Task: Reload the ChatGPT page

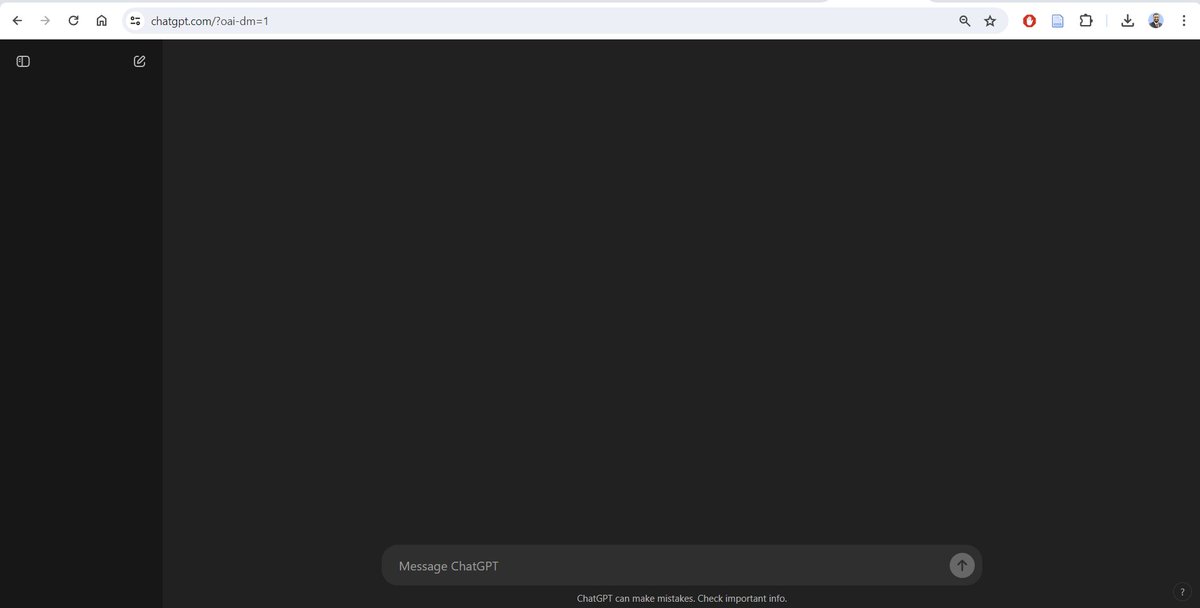Action: [73, 20]
